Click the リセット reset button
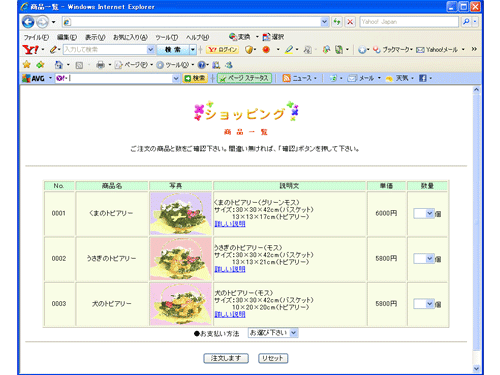 pyautogui.click(x=273, y=358)
